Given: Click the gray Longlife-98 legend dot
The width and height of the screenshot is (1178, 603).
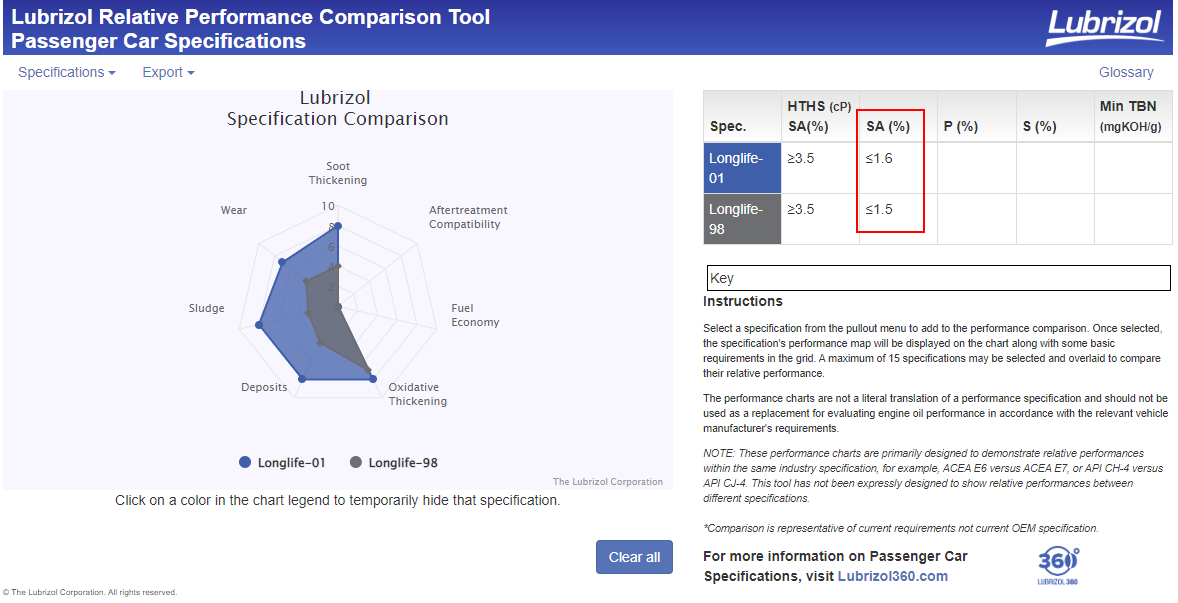Looking at the screenshot, I should coord(356,463).
